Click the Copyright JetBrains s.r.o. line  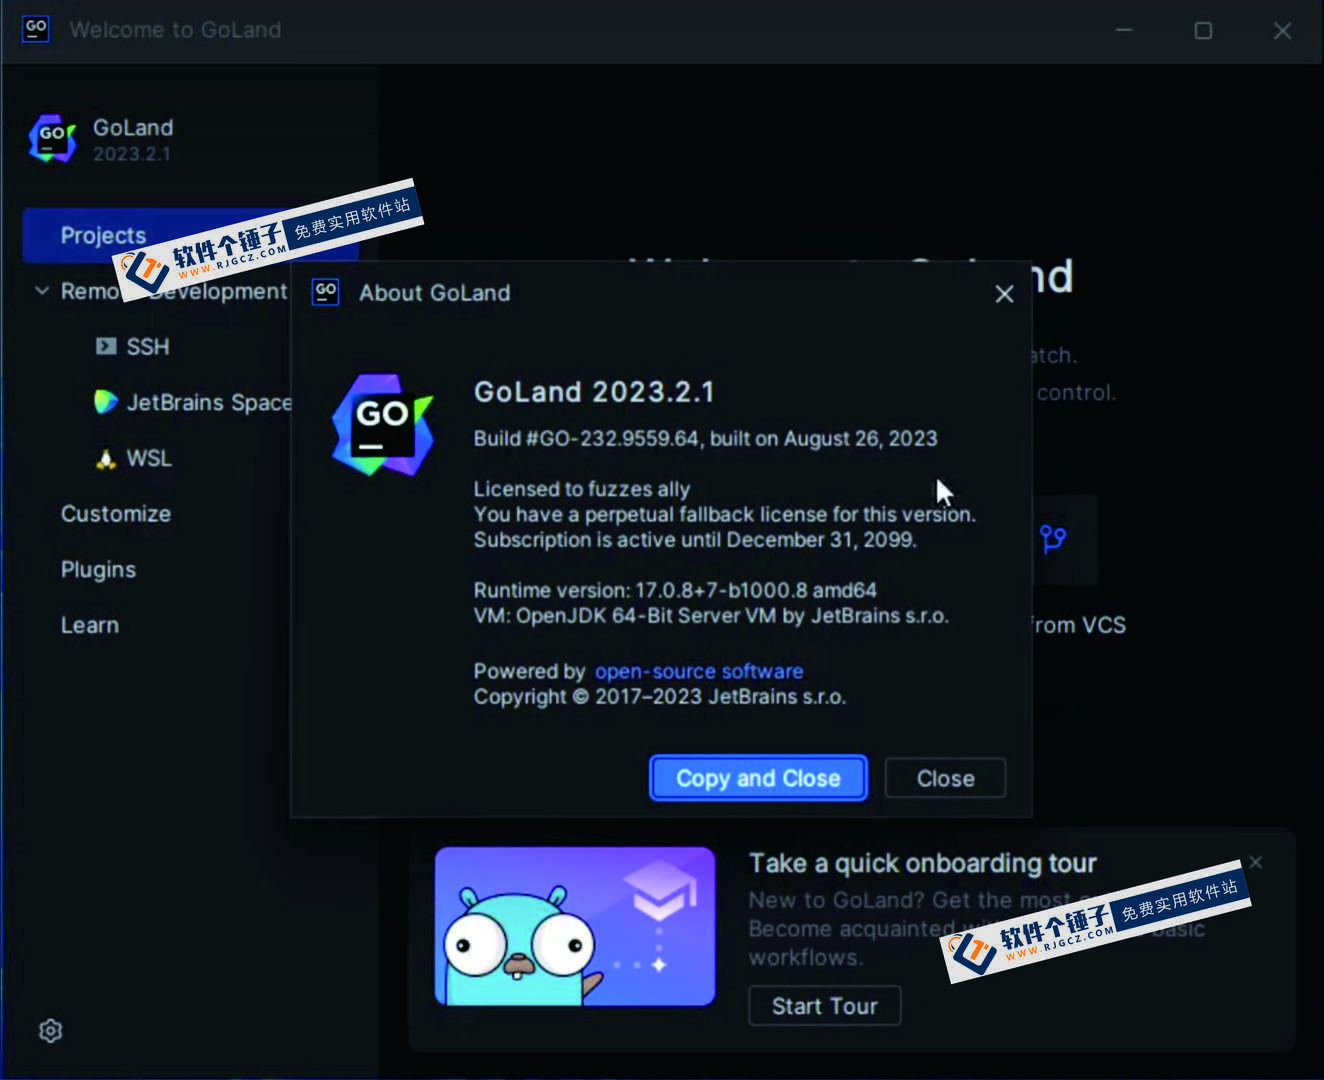[660, 697]
